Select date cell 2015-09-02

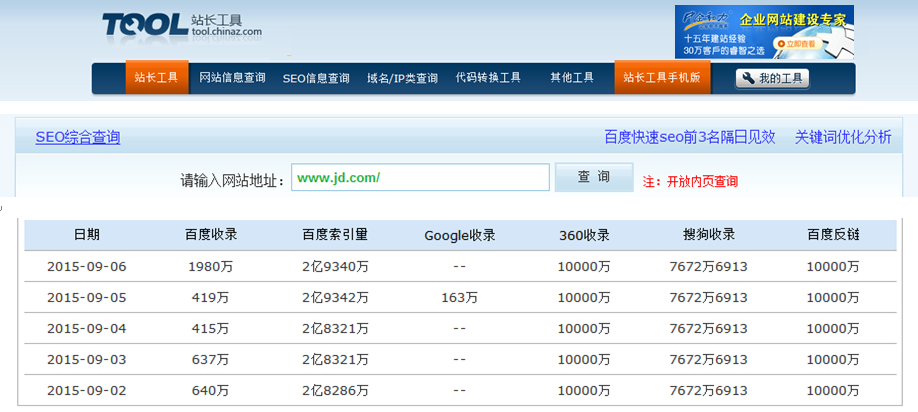click(87, 390)
